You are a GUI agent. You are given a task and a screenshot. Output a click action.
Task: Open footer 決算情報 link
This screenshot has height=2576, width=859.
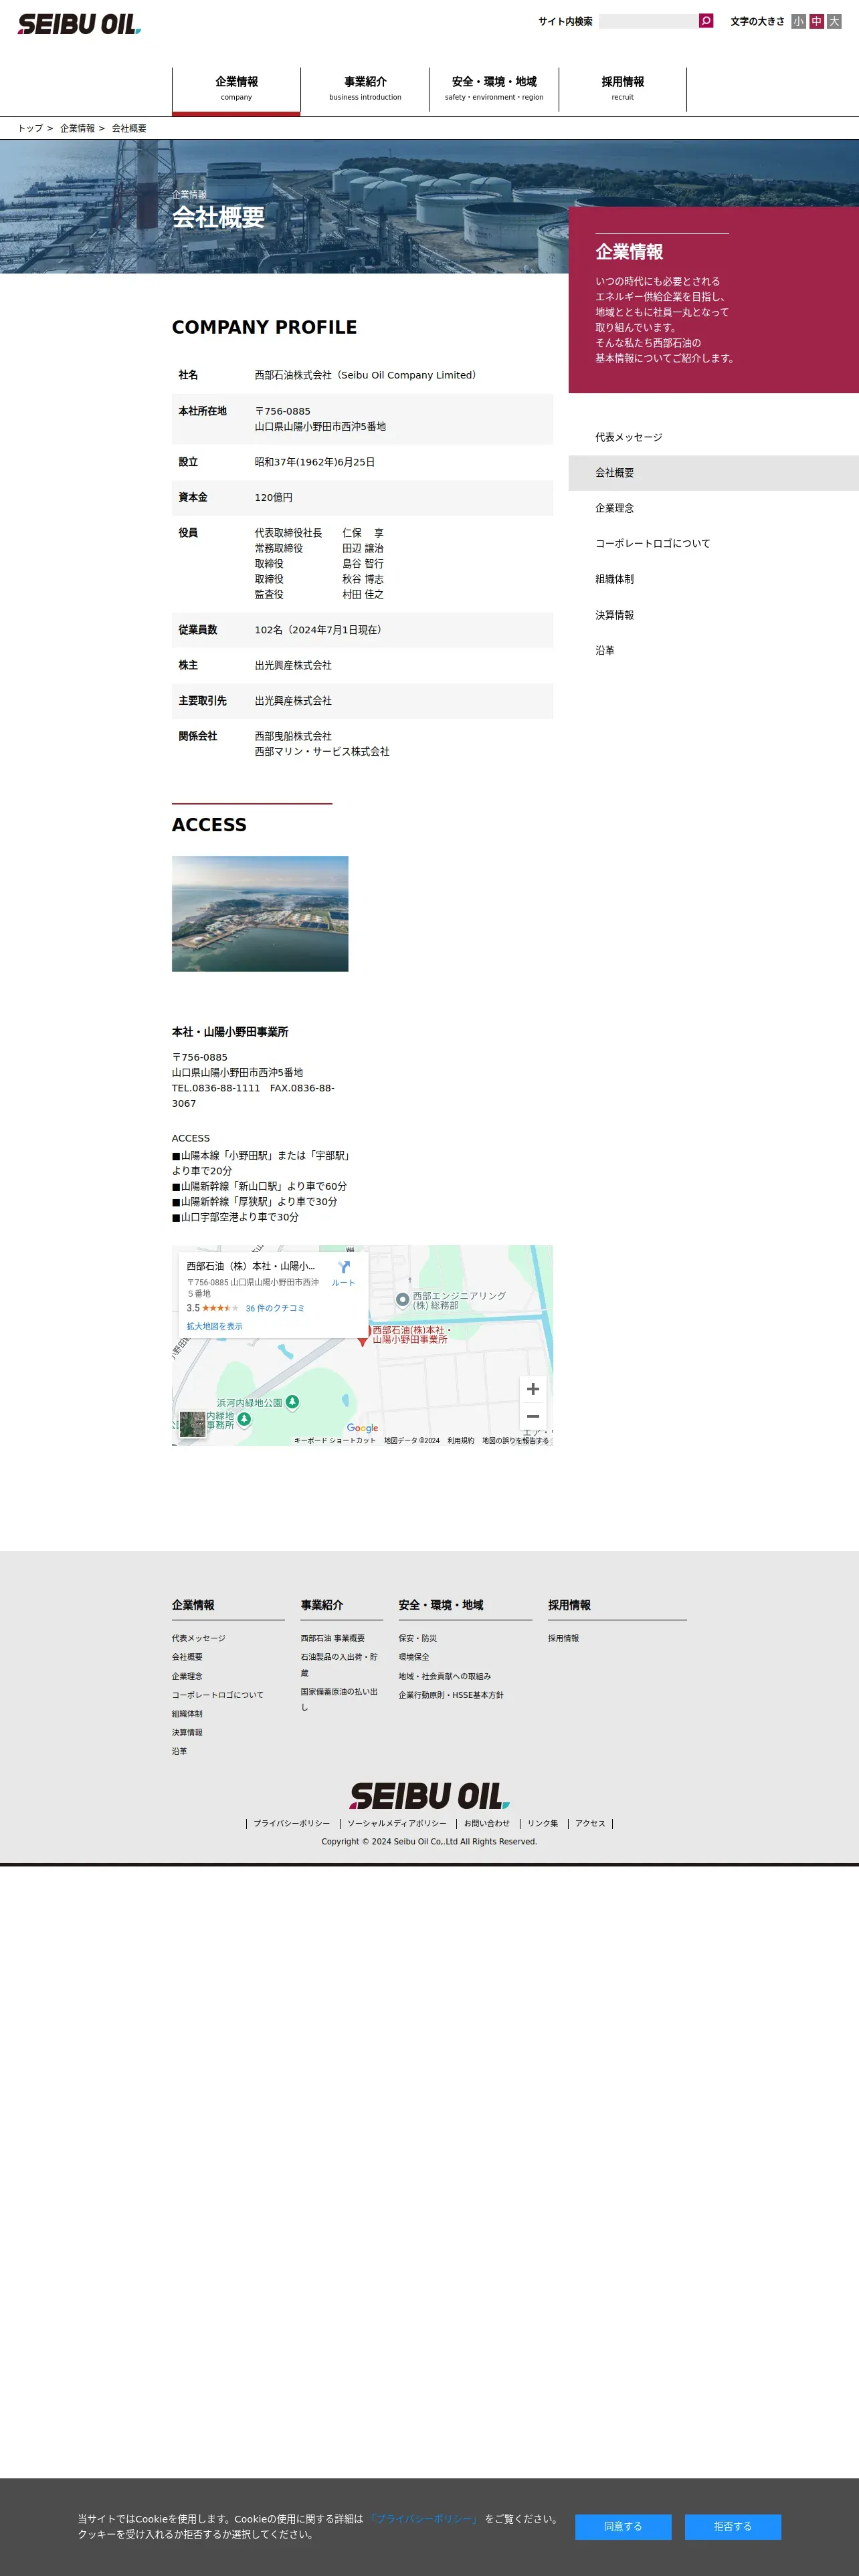pyautogui.click(x=187, y=1733)
